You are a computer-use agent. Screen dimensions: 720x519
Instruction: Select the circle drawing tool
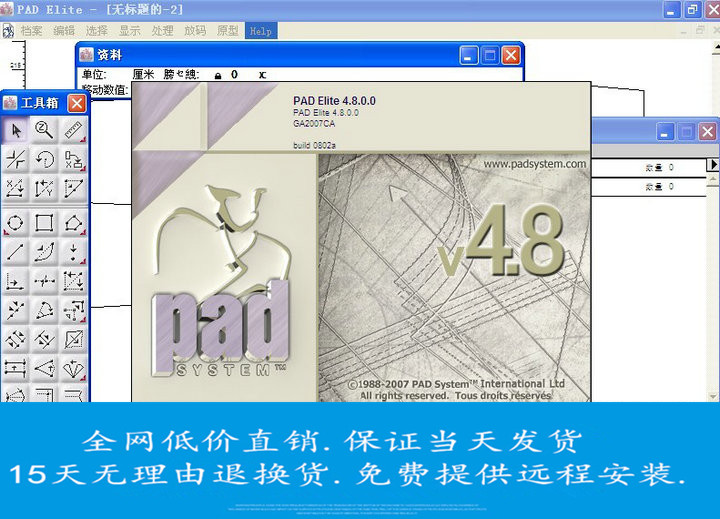15,223
